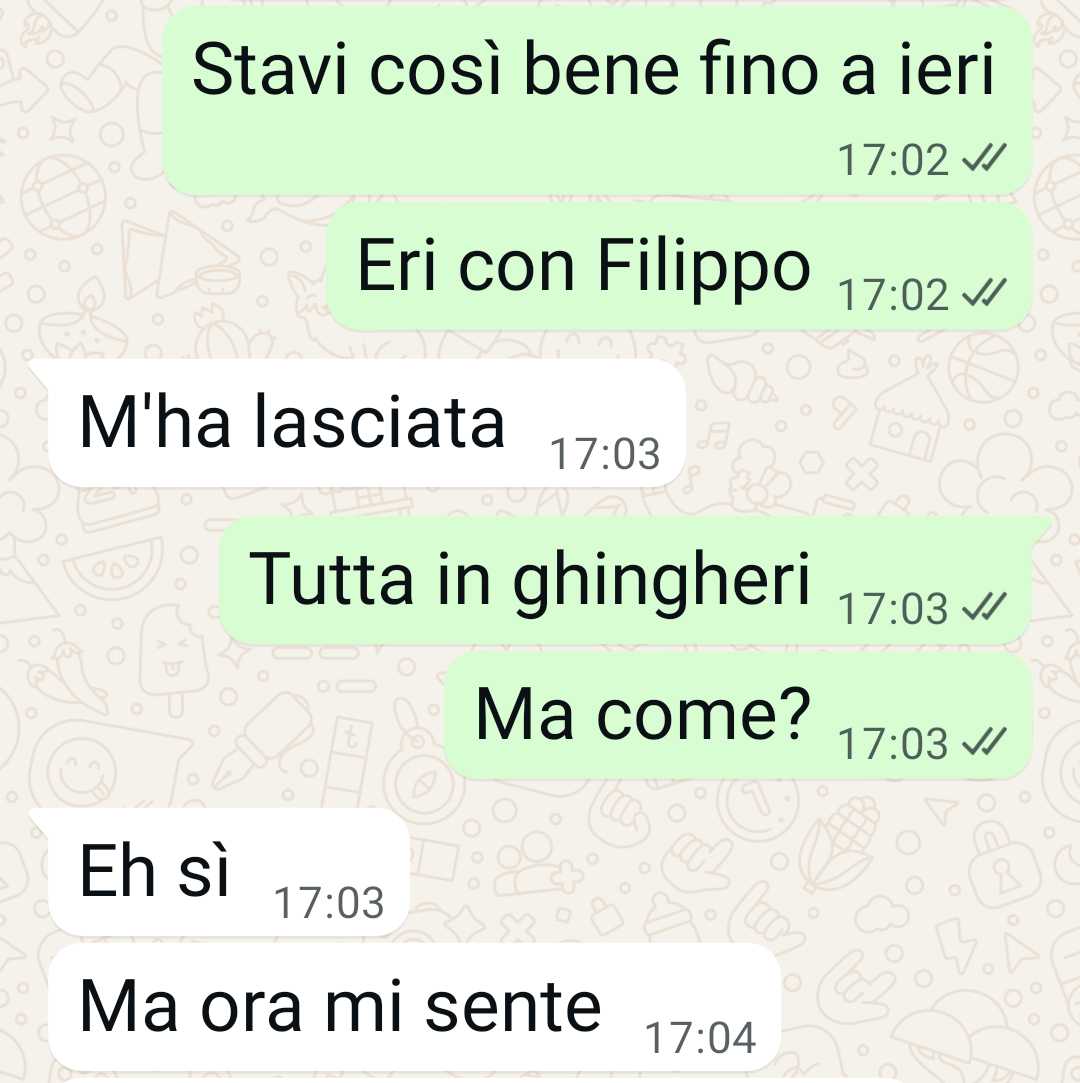Click double checkmarks beside 'Eri con Filippo'
The width and height of the screenshot is (1080, 1083).
(985, 294)
